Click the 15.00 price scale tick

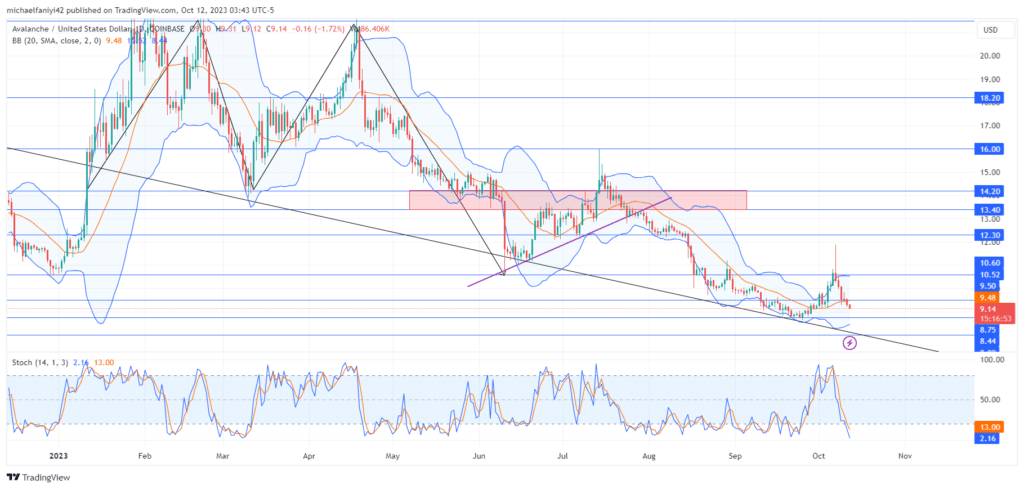[x=991, y=172]
